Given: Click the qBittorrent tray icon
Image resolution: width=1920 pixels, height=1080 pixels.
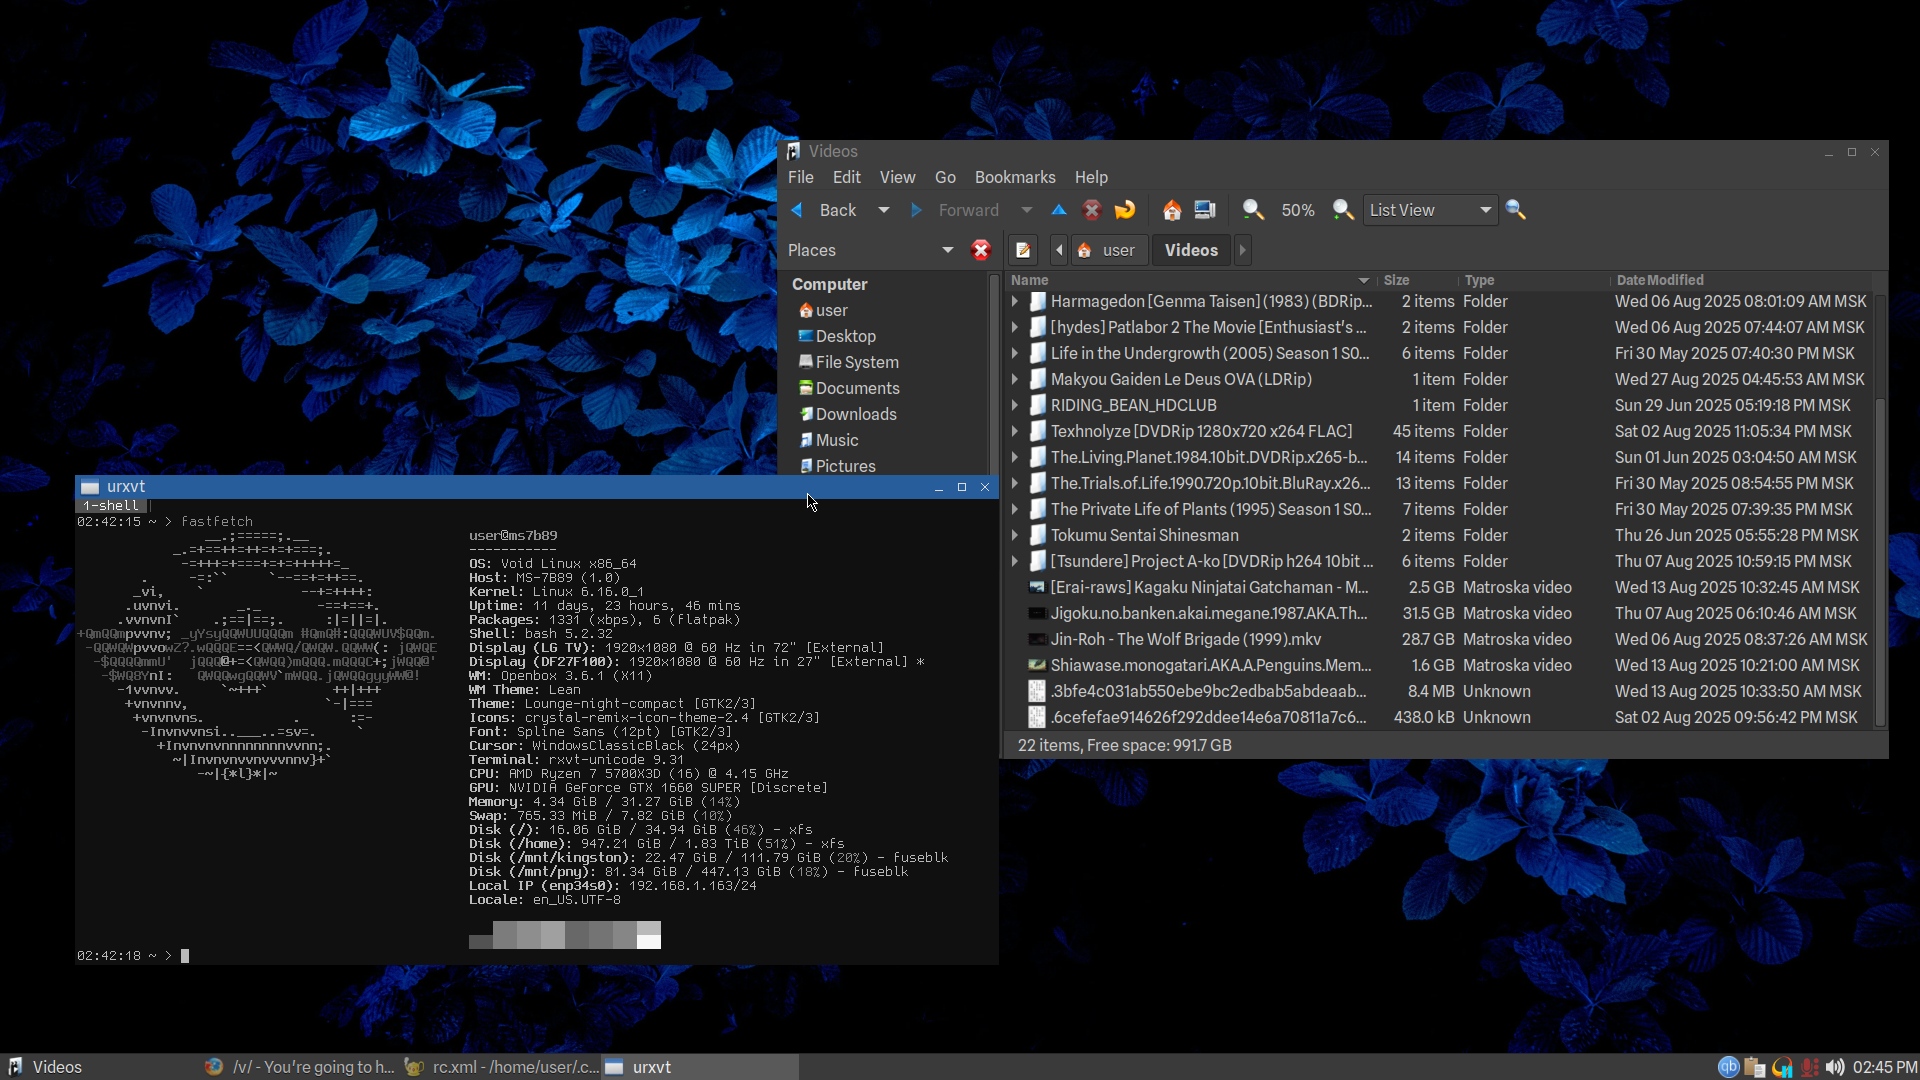Looking at the screenshot, I should coord(1728,1067).
